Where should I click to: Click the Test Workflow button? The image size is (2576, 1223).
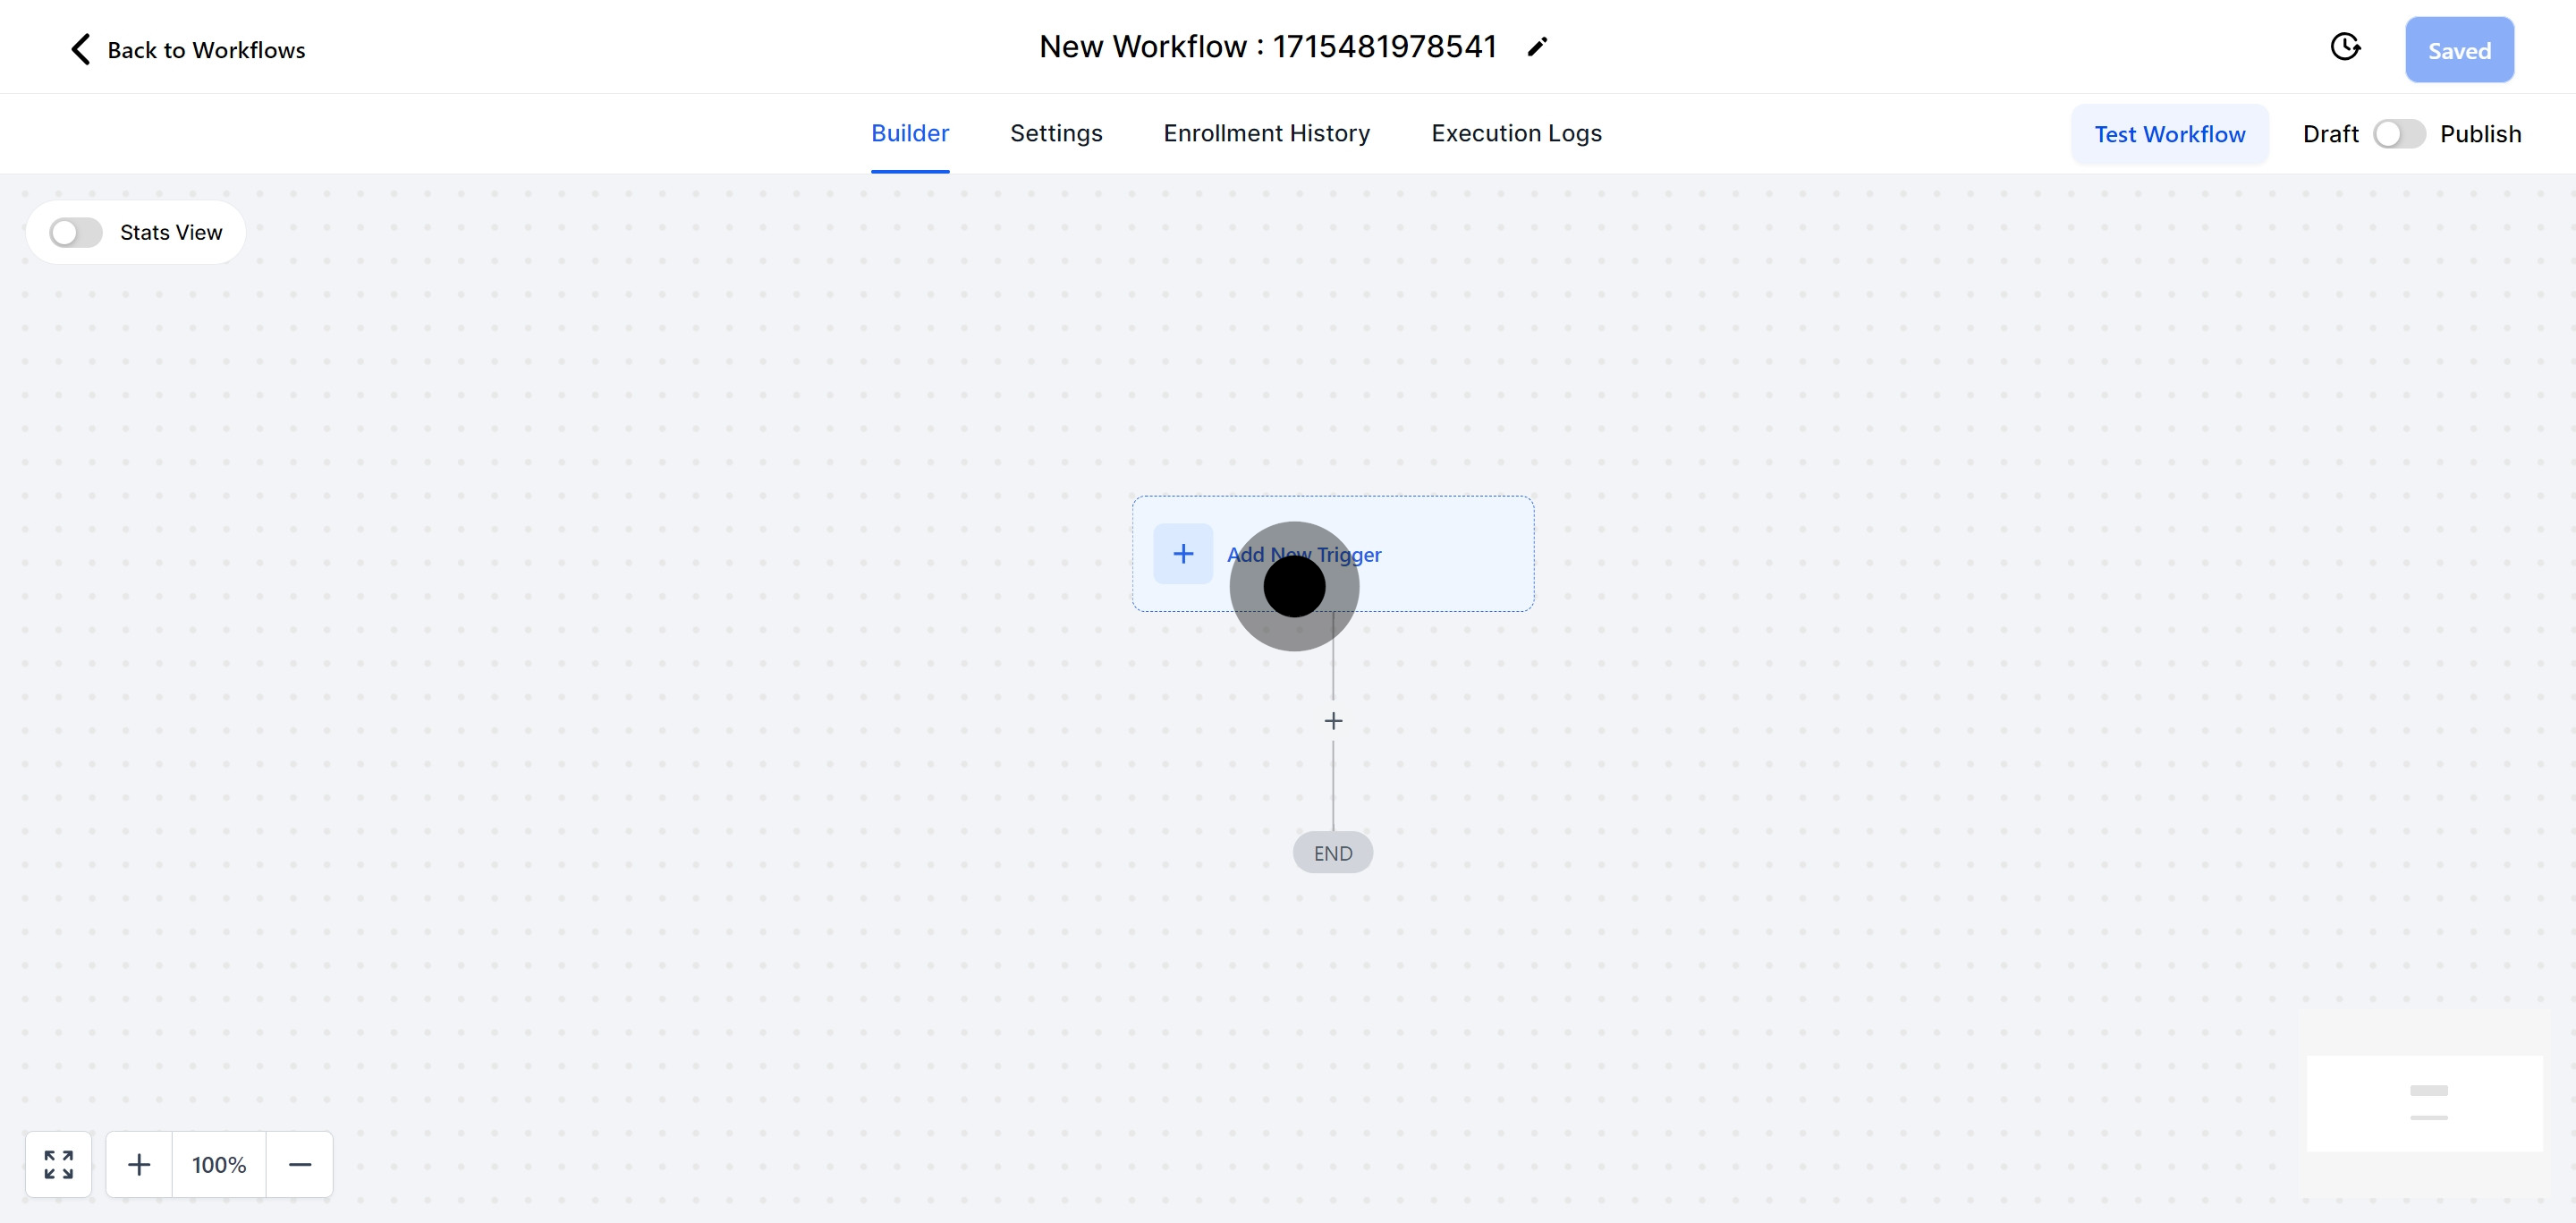(x=2169, y=134)
